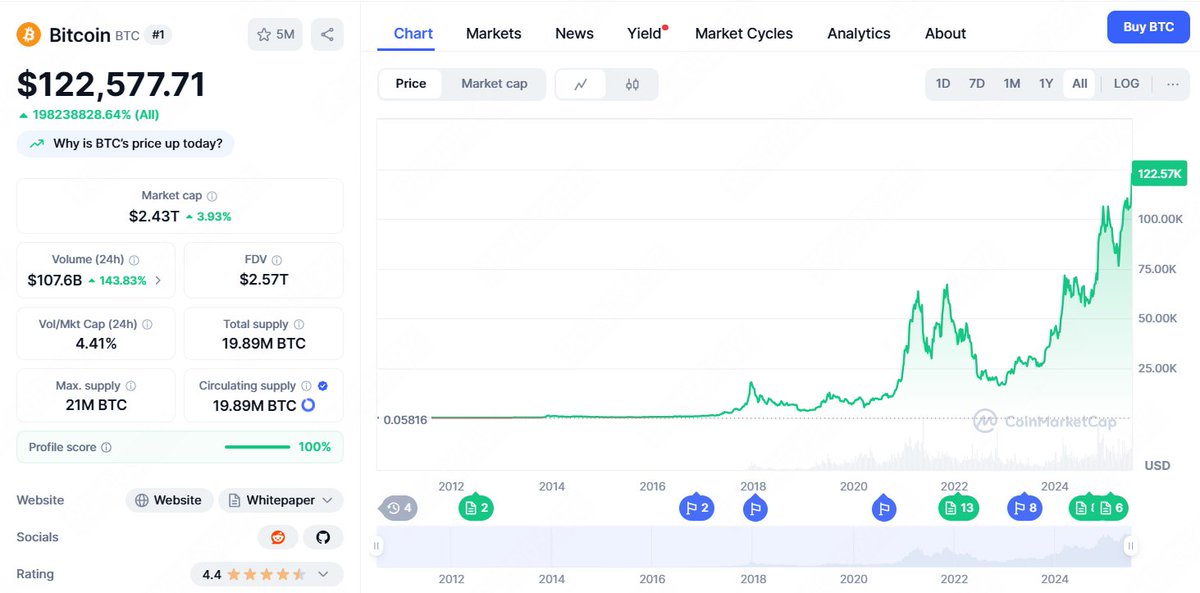1200x593 pixels.
Task: Enable LOG scale on chart
Action: pyautogui.click(x=1127, y=84)
